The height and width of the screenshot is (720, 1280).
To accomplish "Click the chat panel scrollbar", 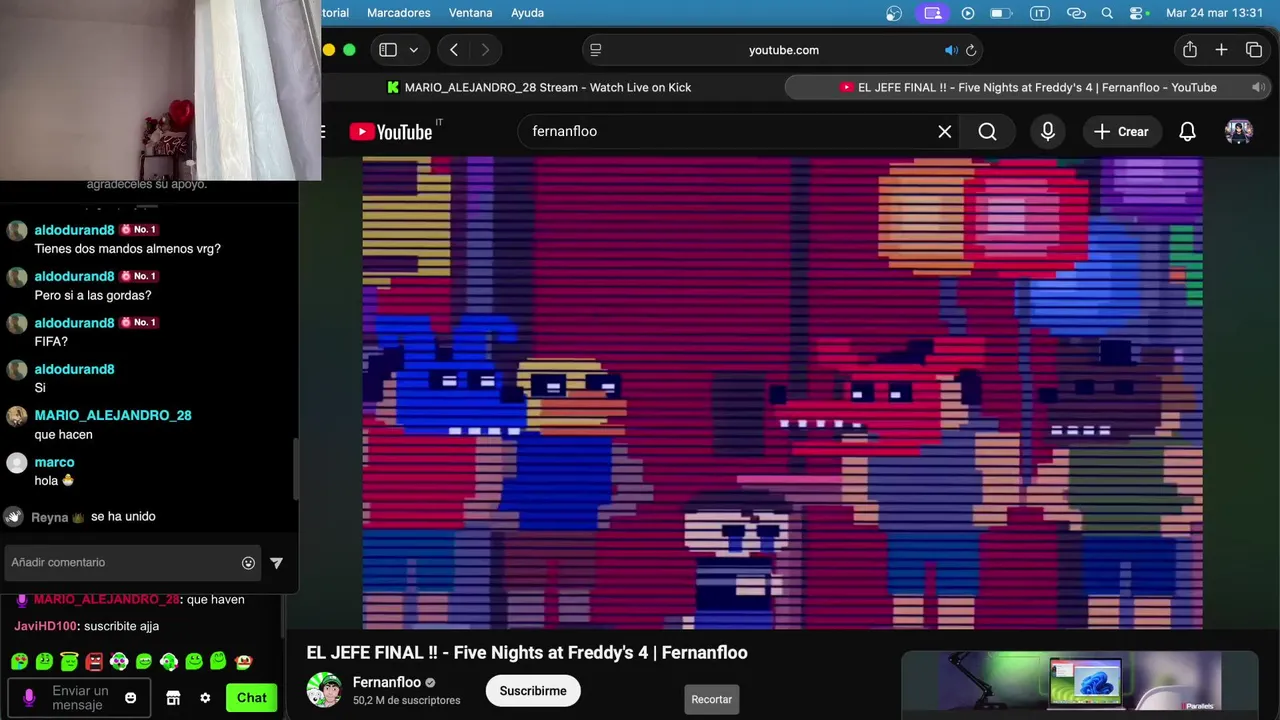I will tap(295, 468).
